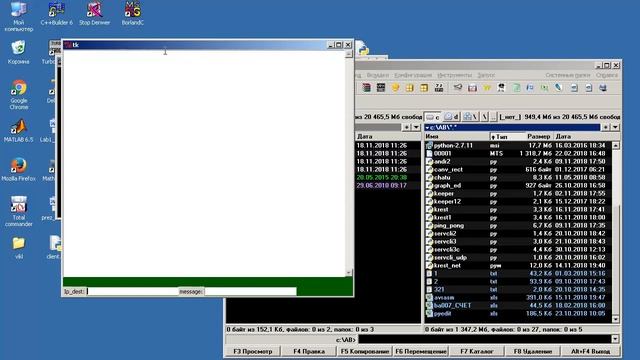Click the red archive icon in Total Commander toolbar
The image size is (640, 360).
click(366, 88)
